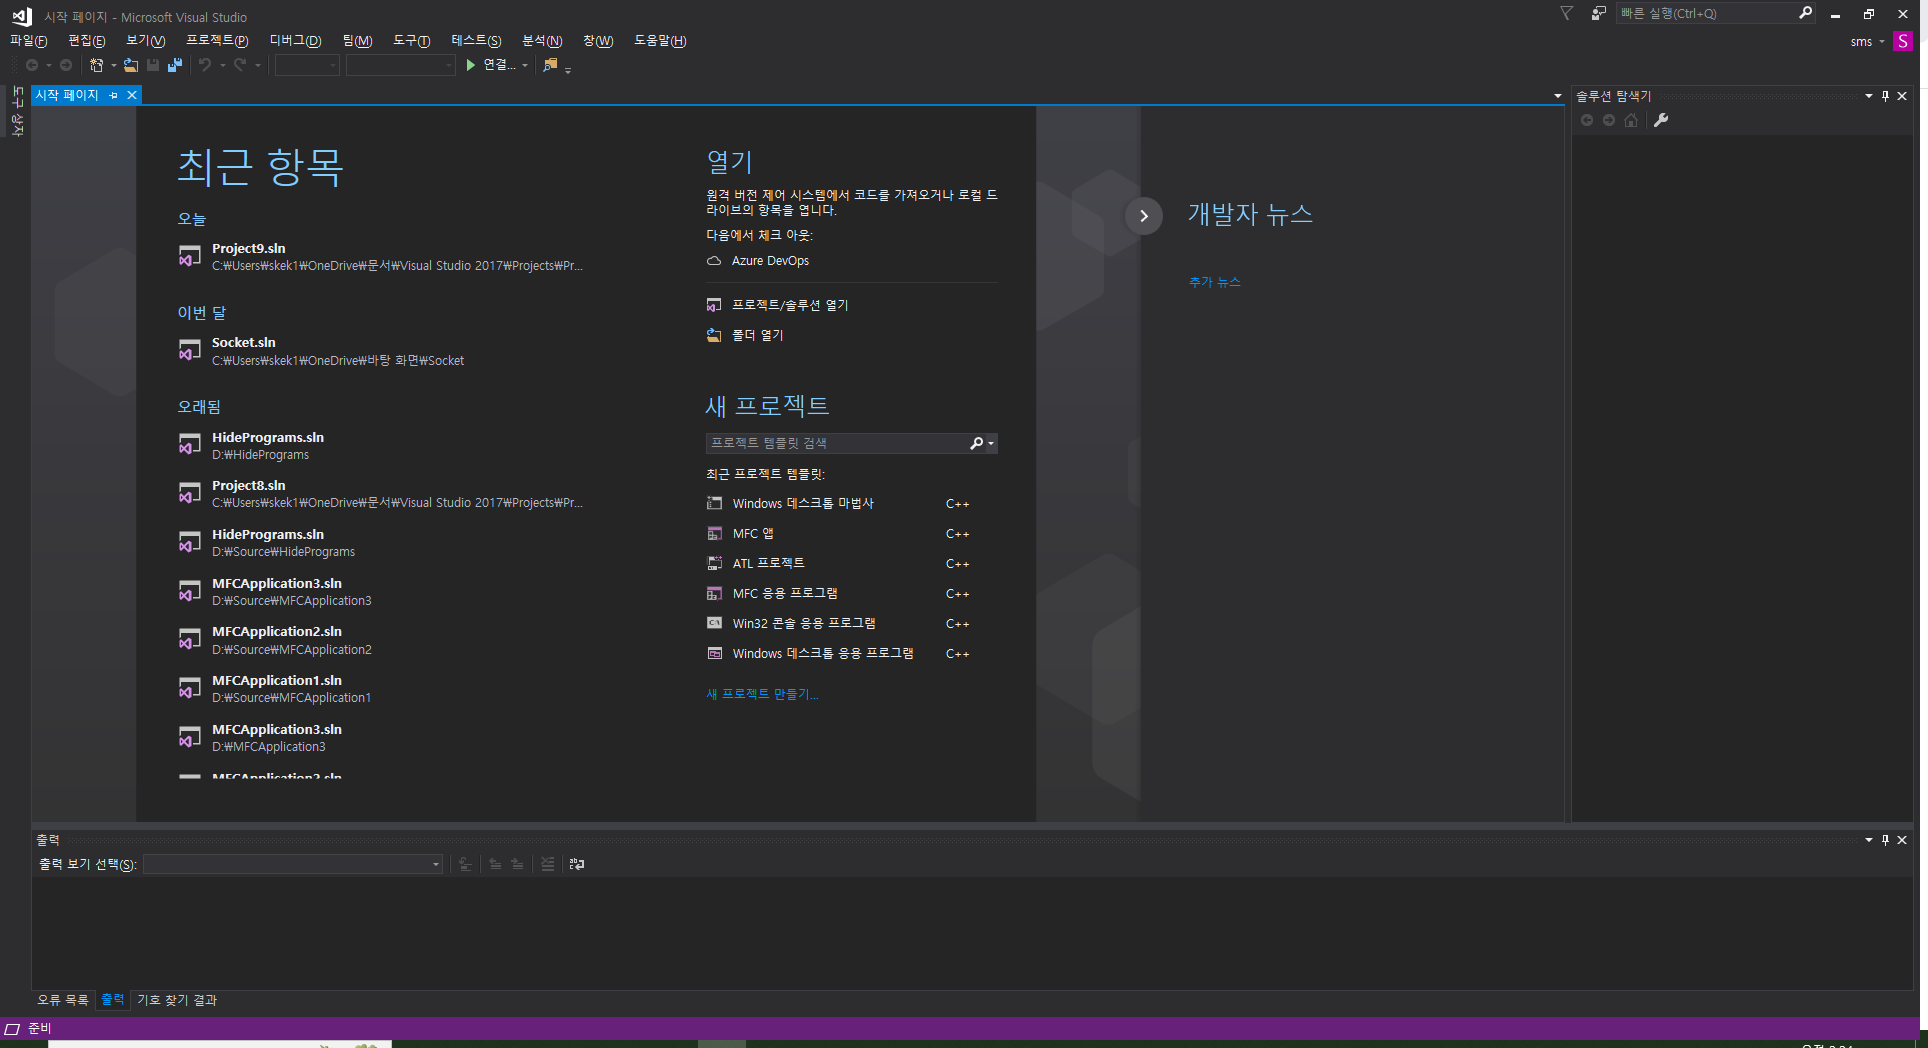
Task: Open the New Project dropdown arrow
Action: click(113, 66)
